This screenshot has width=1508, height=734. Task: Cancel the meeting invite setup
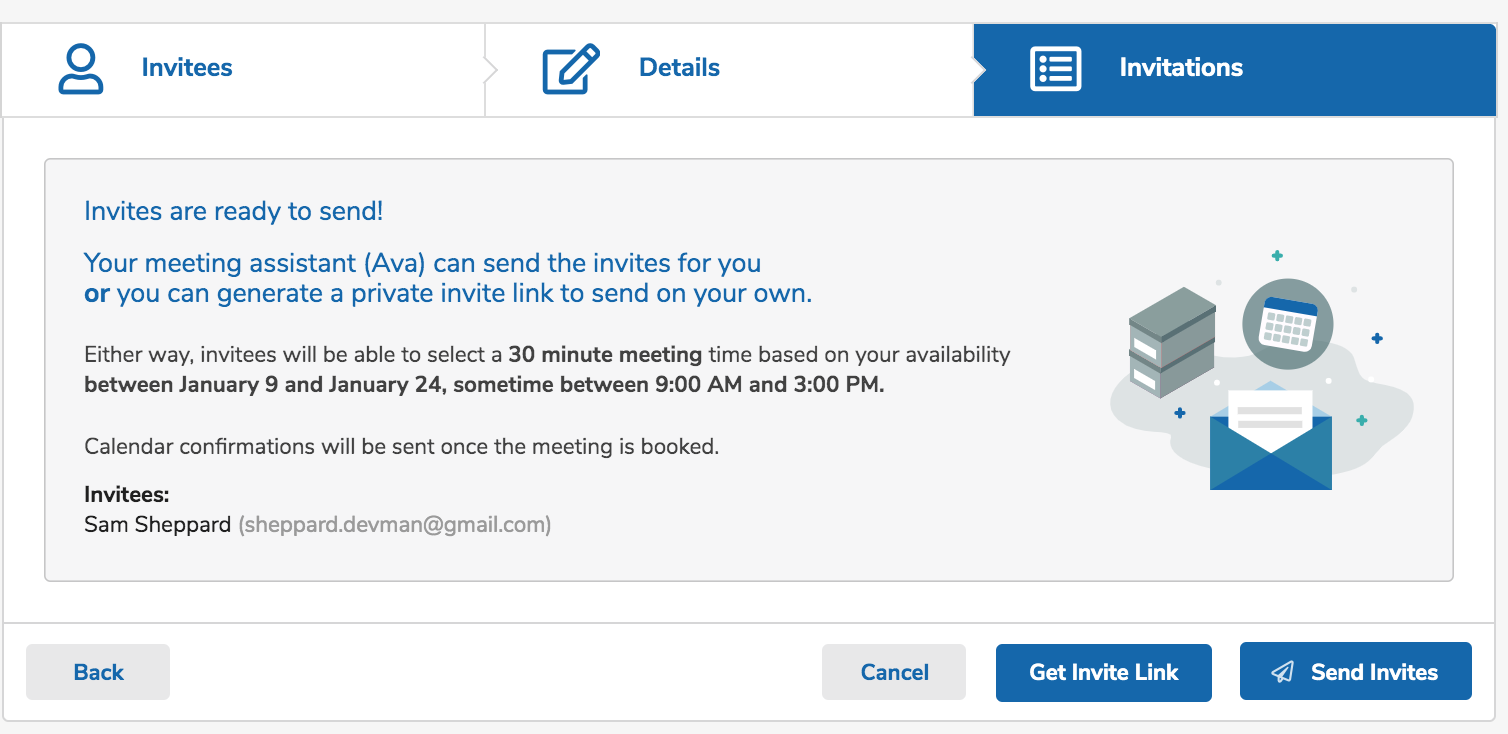pos(894,672)
